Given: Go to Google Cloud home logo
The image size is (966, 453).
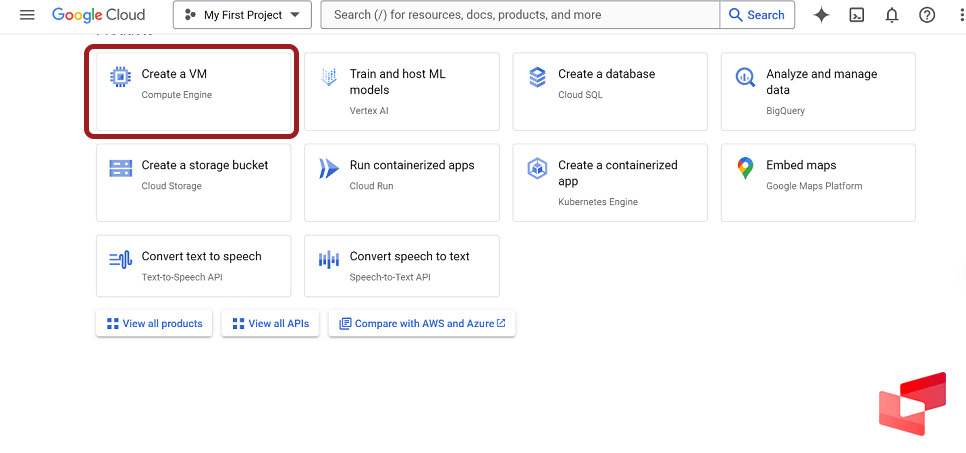Looking at the screenshot, I should [x=98, y=15].
